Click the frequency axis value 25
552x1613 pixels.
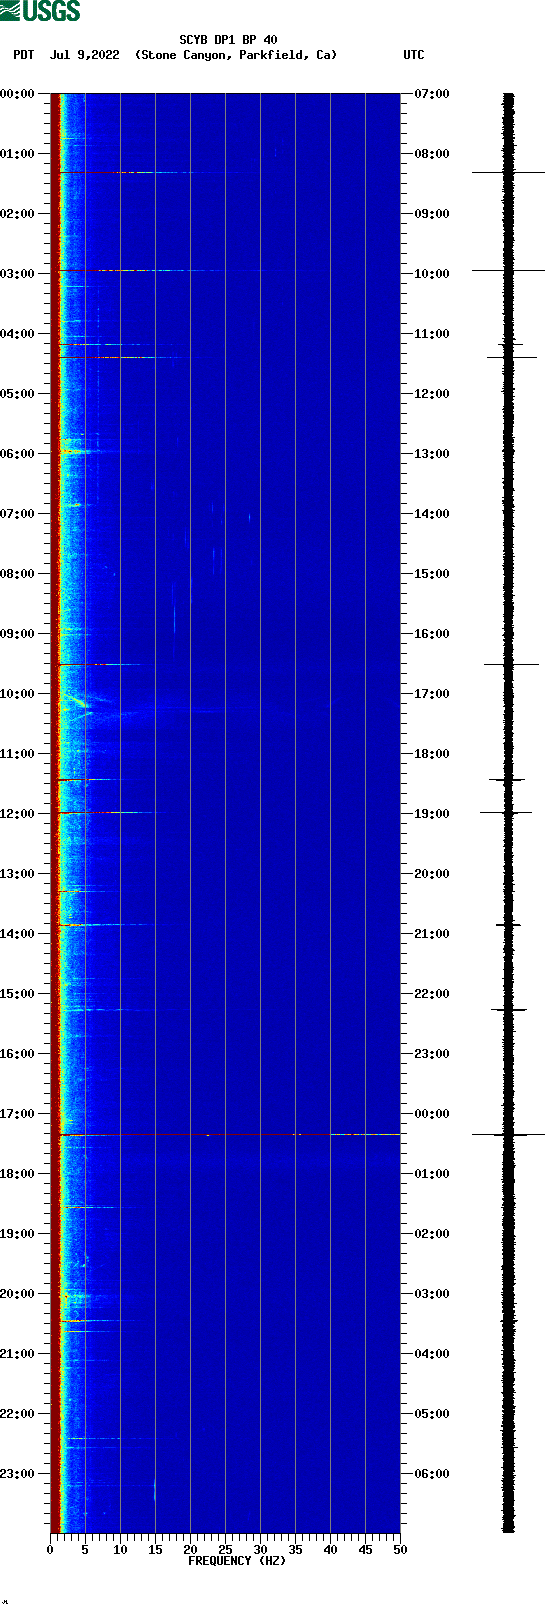(x=225, y=1550)
